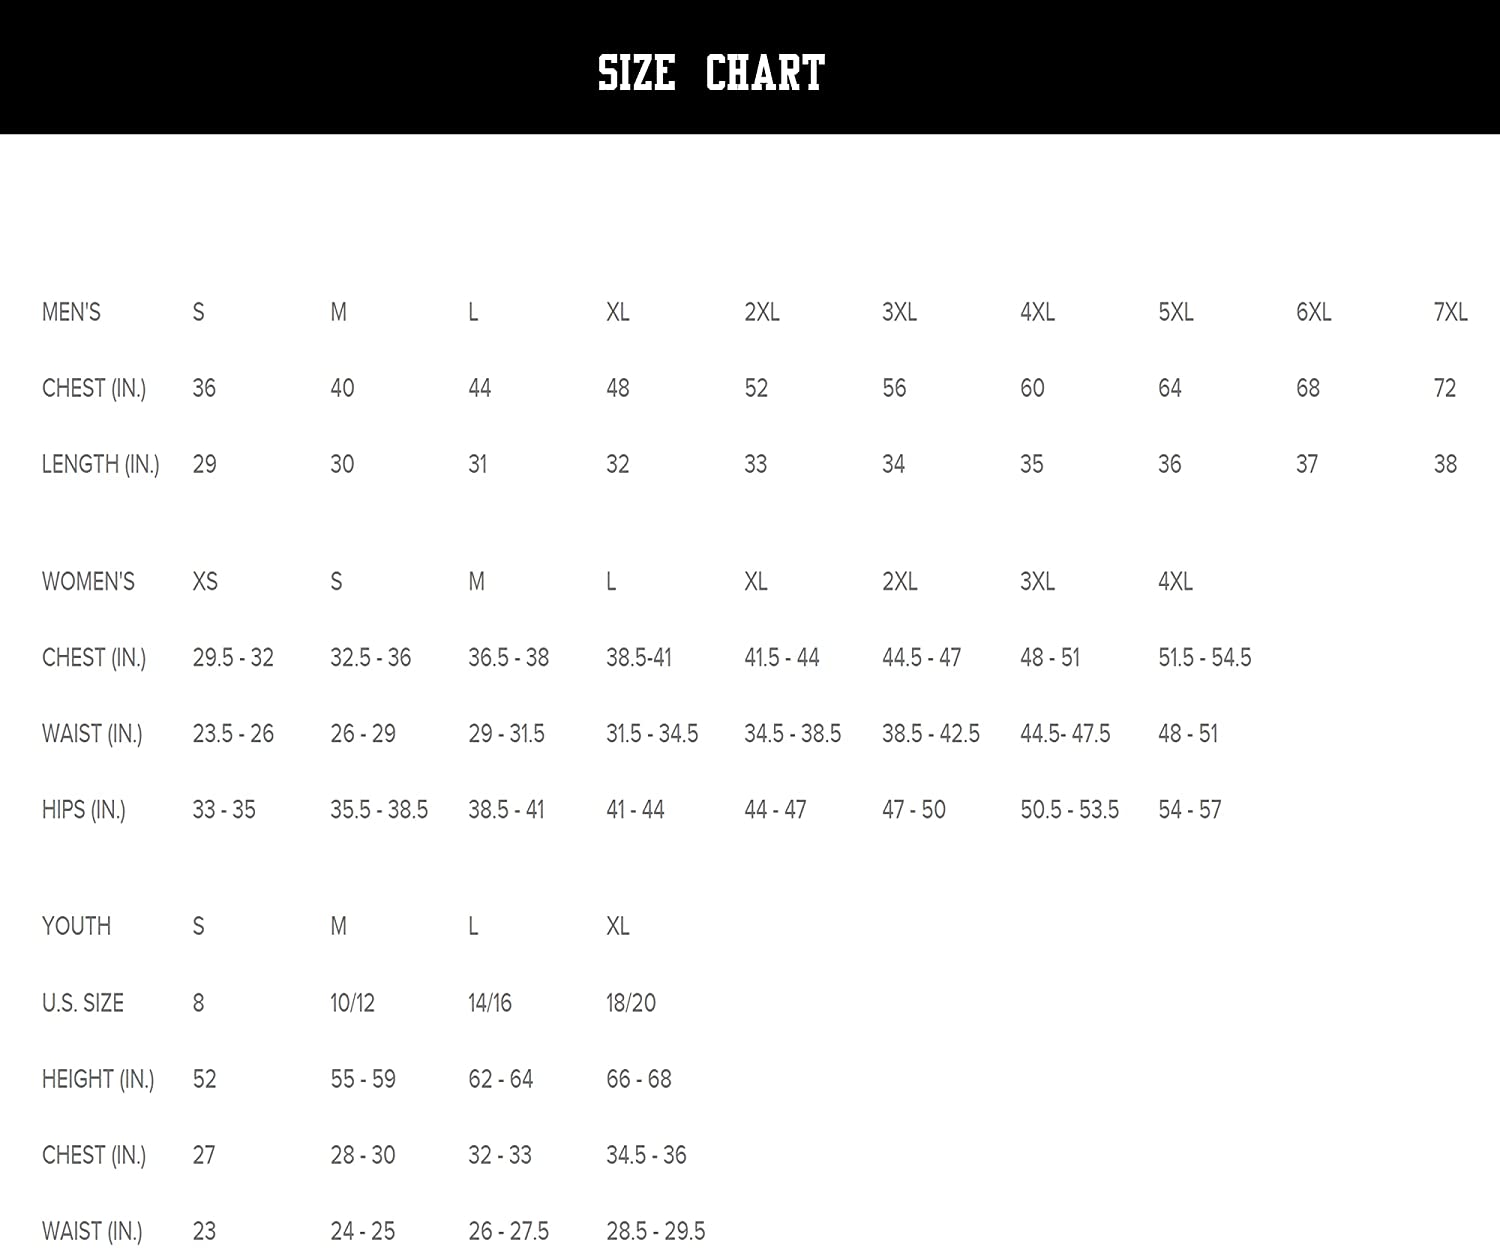Image resolution: width=1500 pixels, height=1250 pixels.
Task: Click the HIPS (IN.) row label
Action: click(x=84, y=809)
